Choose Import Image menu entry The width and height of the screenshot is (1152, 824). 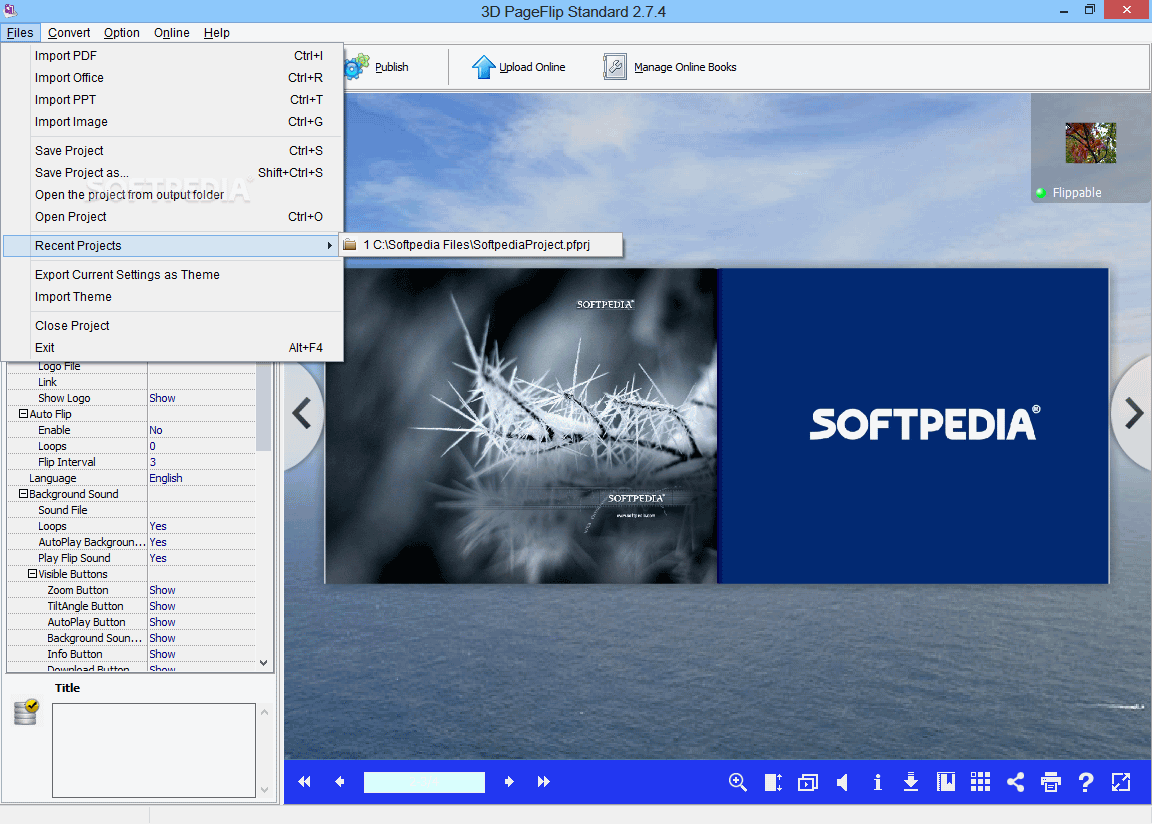[x=173, y=122]
